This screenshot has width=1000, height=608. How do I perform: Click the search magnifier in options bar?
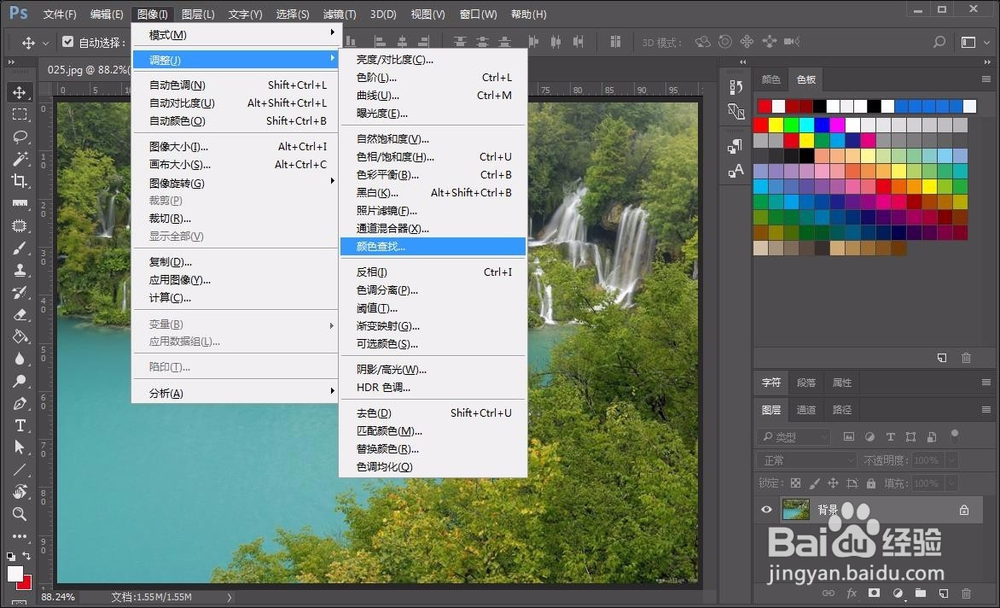[939, 42]
